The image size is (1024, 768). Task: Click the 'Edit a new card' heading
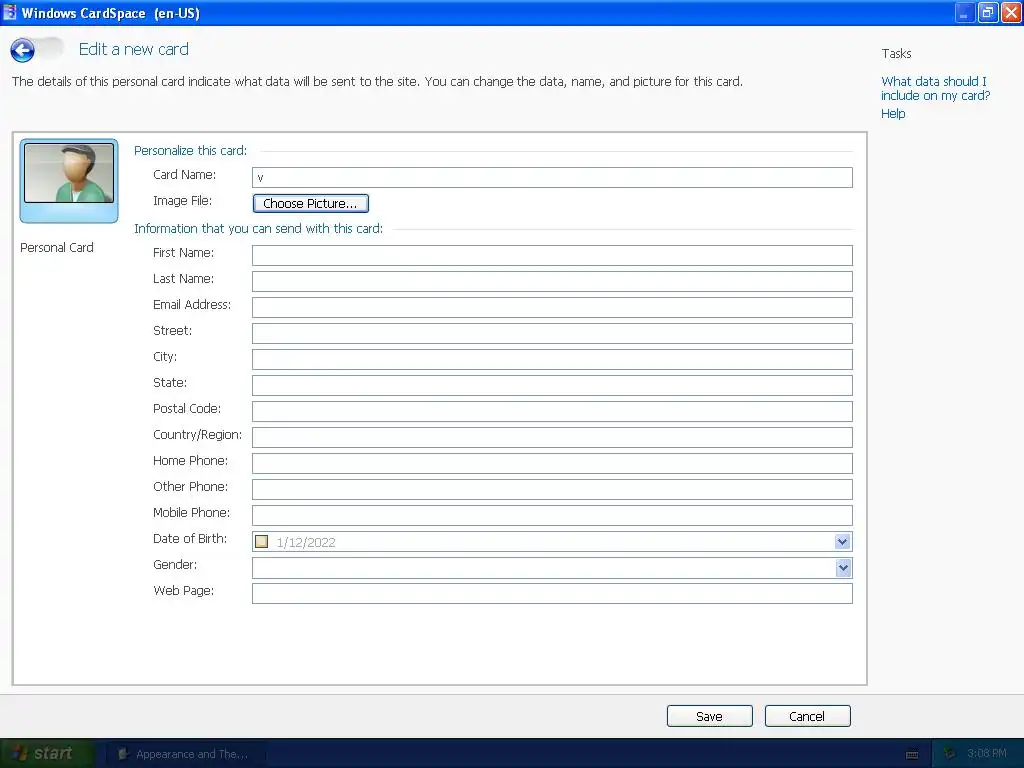click(133, 49)
